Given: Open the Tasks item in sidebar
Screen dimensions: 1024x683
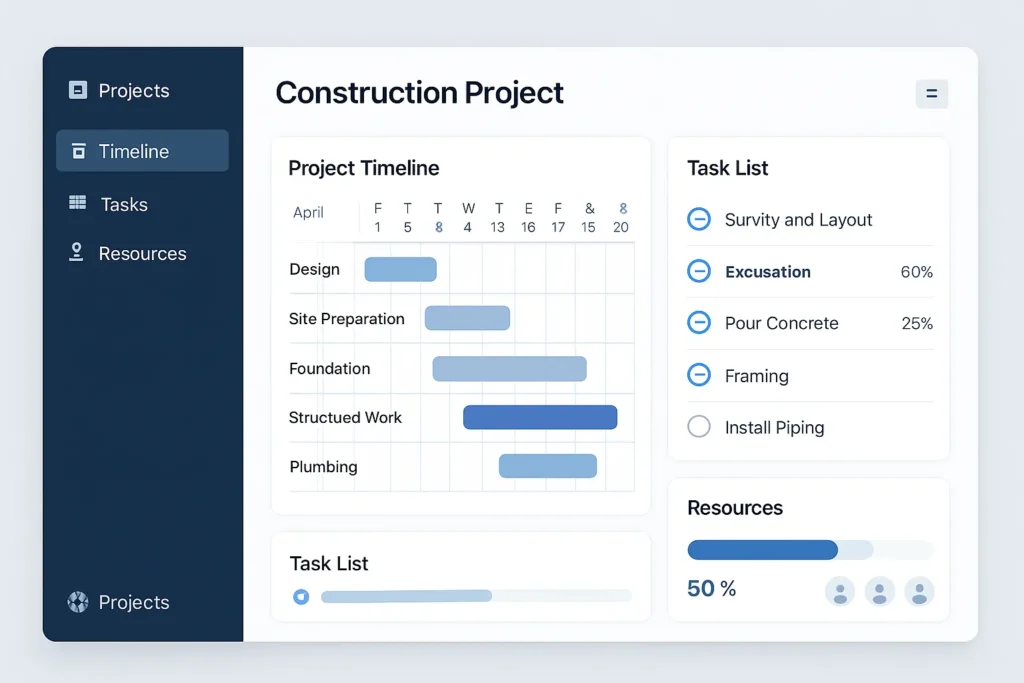Looking at the screenshot, I should point(124,204).
